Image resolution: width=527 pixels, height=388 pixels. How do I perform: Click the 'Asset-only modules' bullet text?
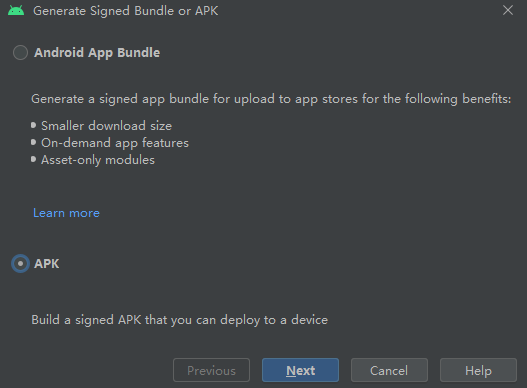[x=98, y=160]
